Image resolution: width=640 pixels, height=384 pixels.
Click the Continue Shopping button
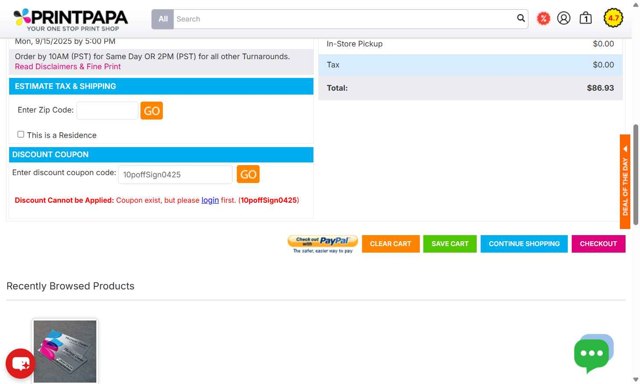click(524, 244)
